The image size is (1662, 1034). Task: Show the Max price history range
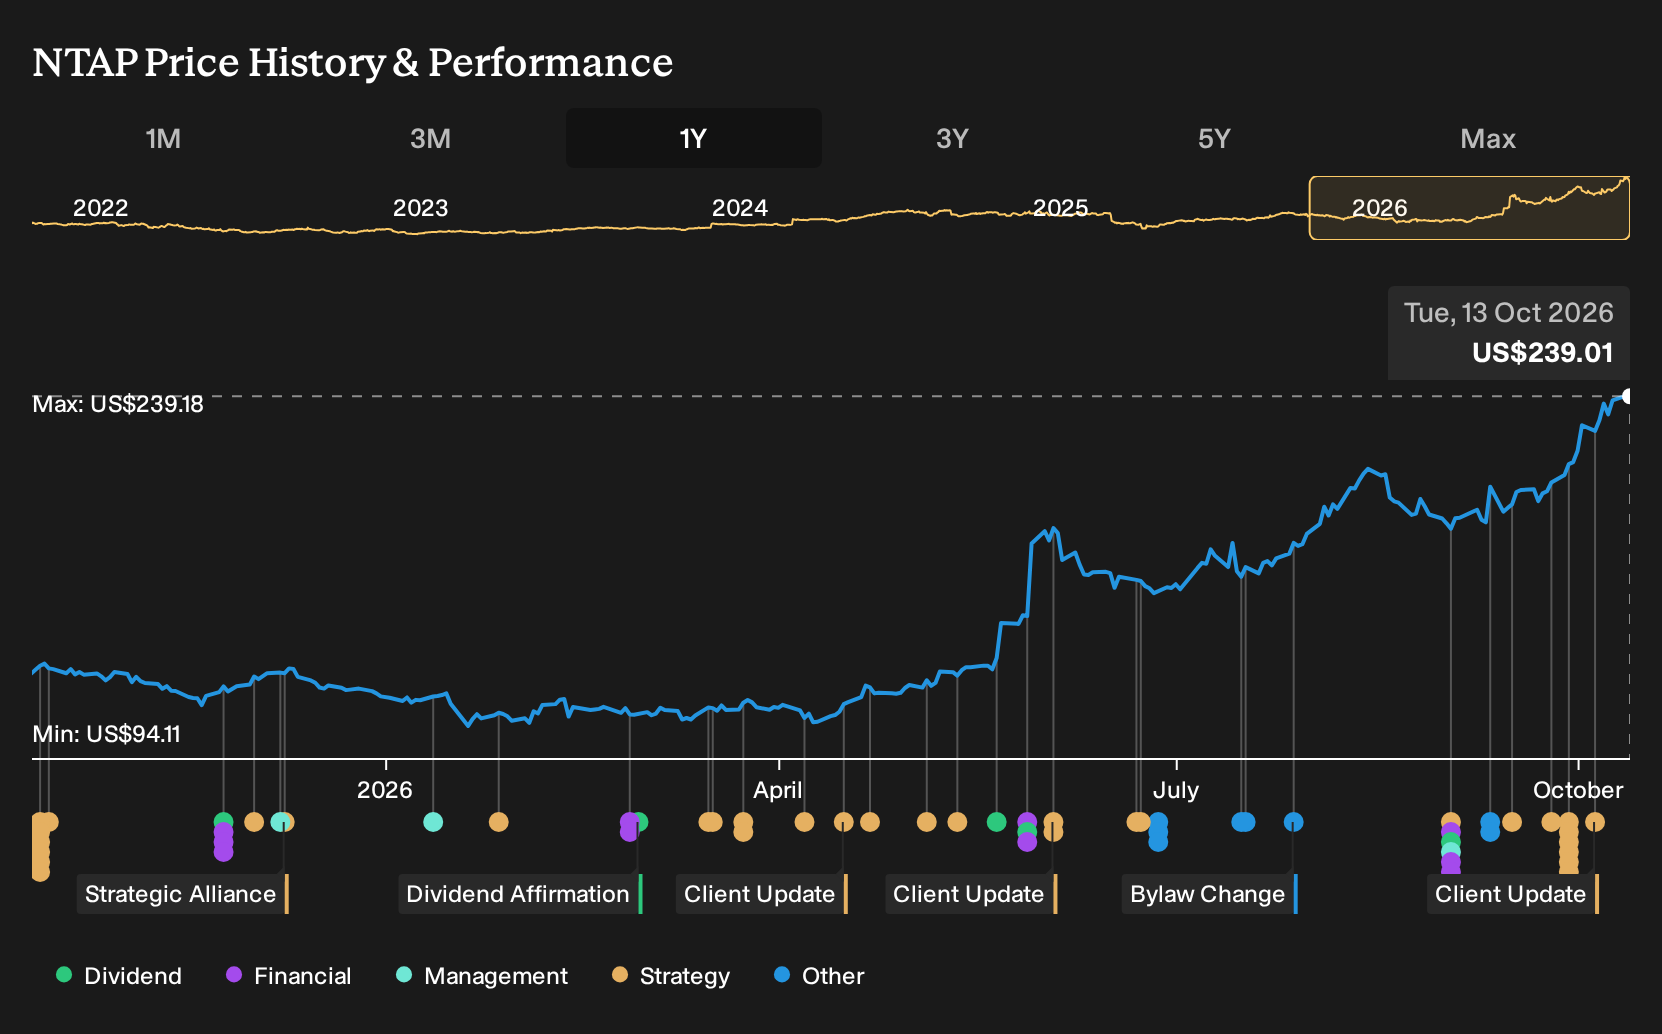pyautogui.click(x=1488, y=138)
